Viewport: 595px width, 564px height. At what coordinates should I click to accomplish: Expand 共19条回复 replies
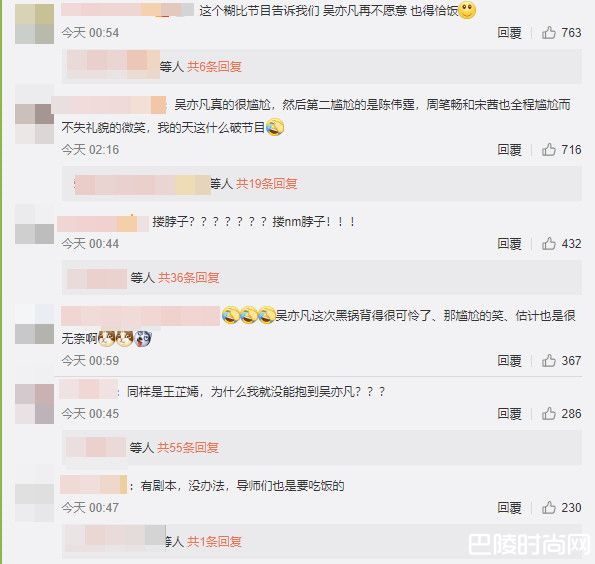tap(266, 184)
